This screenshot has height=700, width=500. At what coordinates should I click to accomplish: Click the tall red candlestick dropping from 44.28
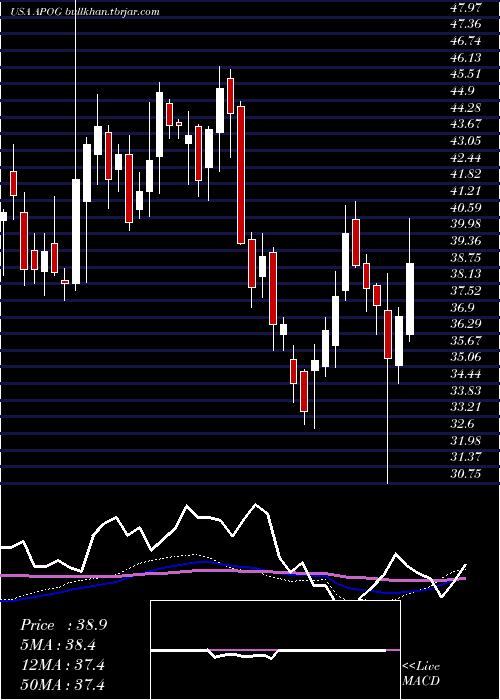tap(241, 175)
